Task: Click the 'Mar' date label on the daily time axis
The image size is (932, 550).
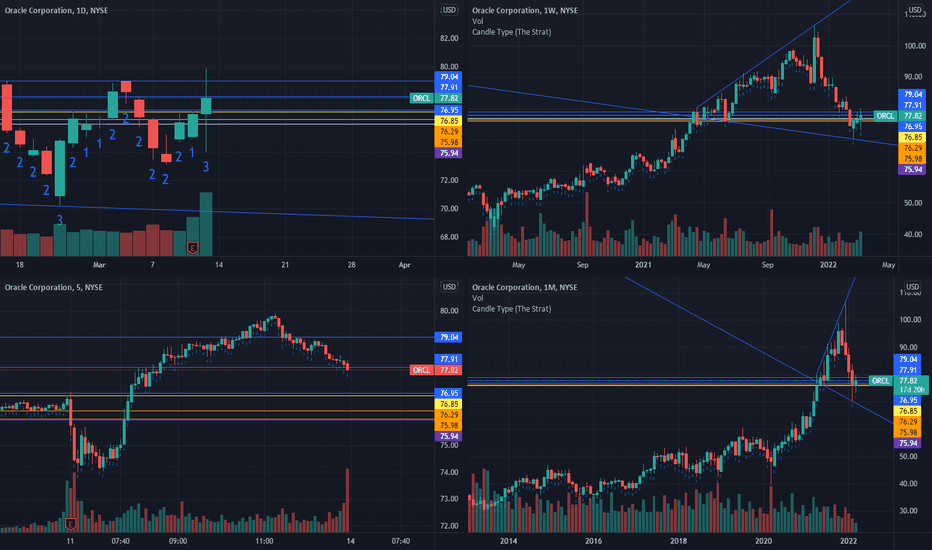Action: click(x=99, y=265)
